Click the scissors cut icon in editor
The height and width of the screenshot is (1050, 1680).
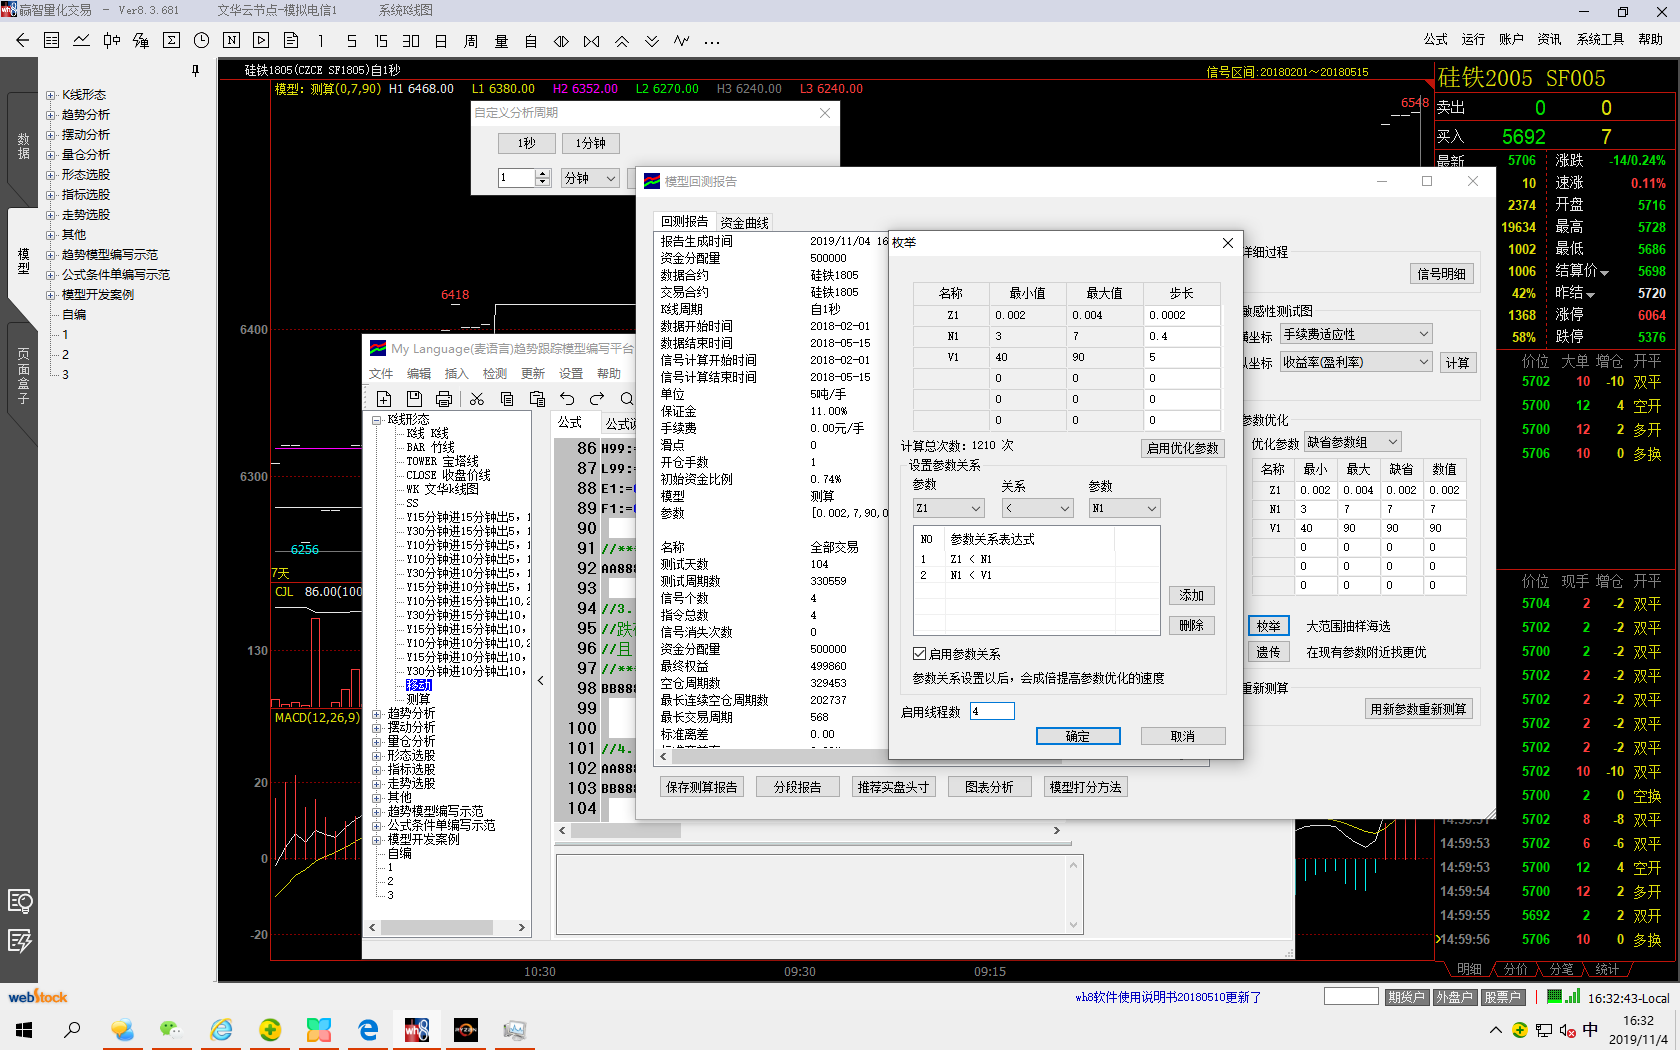[477, 399]
